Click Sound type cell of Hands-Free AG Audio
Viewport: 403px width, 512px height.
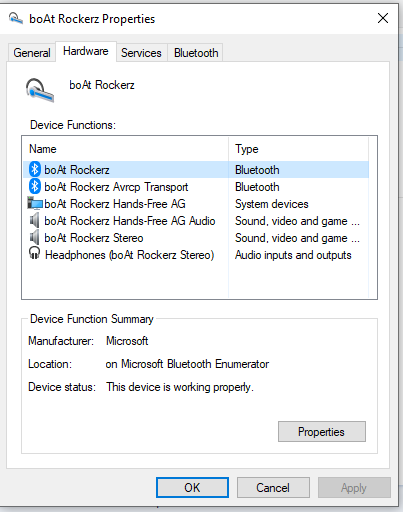point(297,221)
